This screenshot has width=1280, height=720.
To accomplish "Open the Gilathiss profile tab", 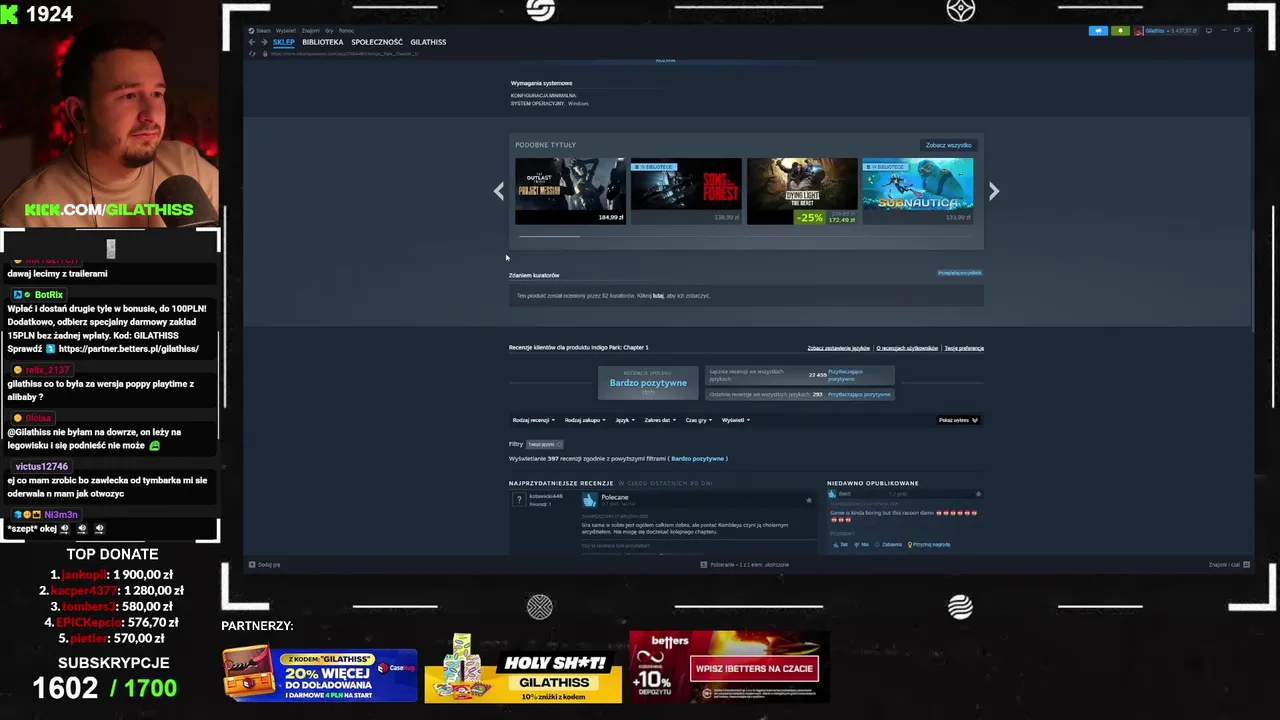I will 428,42.
